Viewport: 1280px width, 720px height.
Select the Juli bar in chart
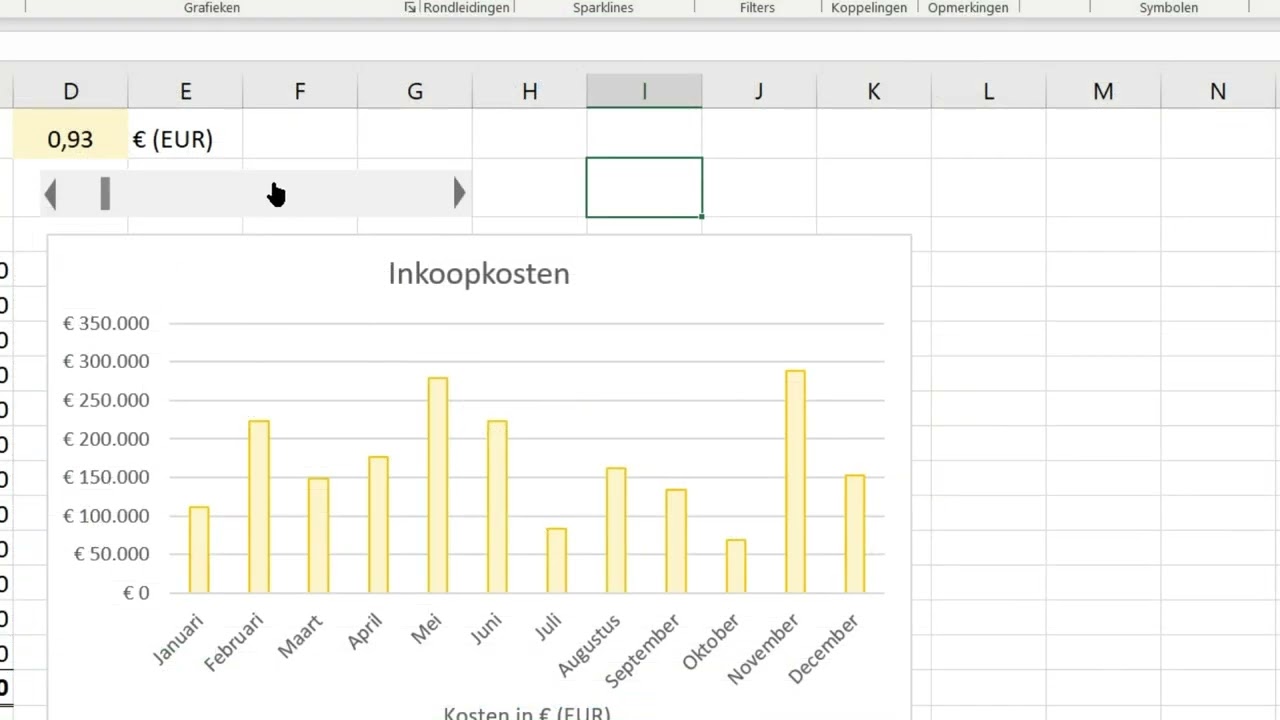point(557,561)
